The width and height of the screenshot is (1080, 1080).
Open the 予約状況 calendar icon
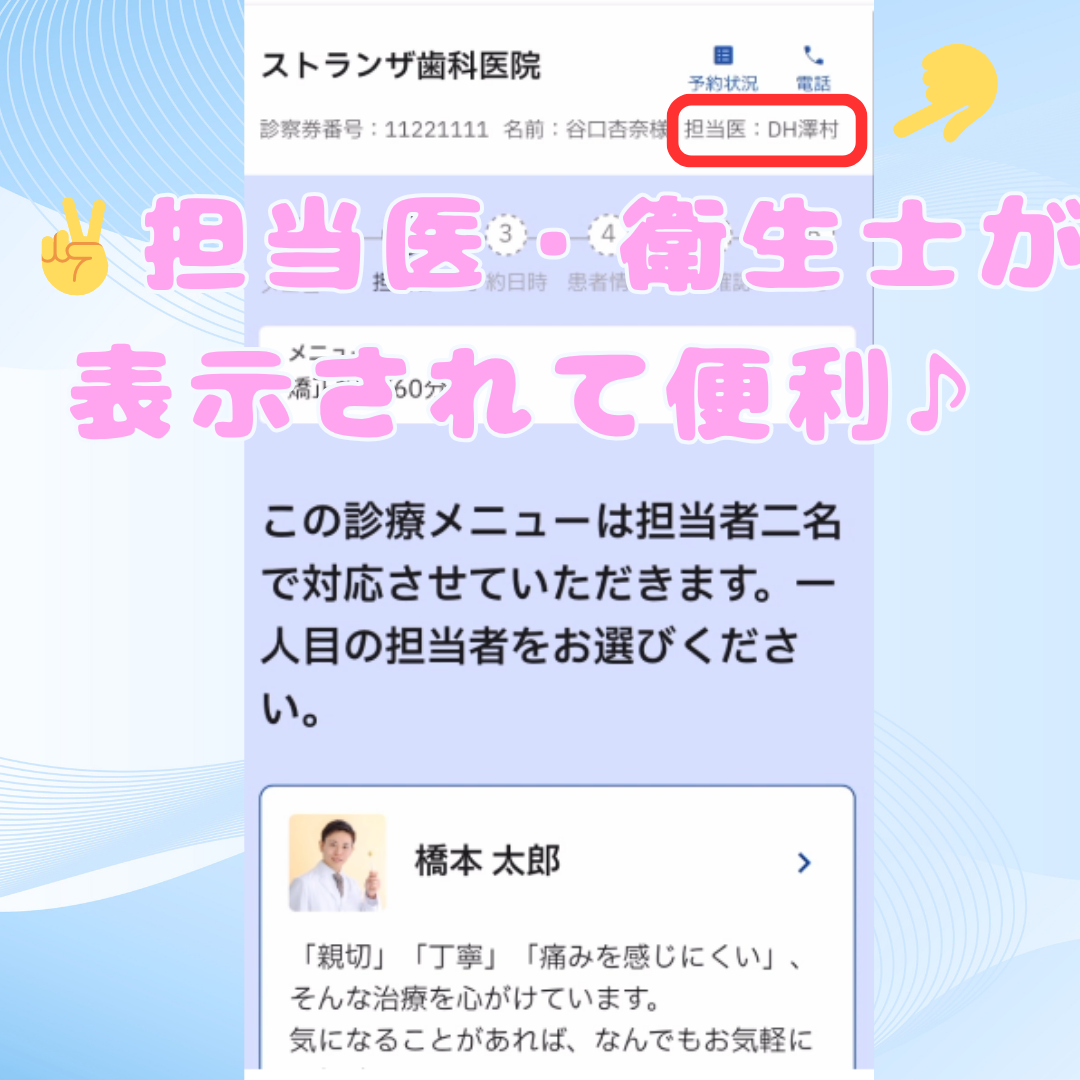point(723,55)
